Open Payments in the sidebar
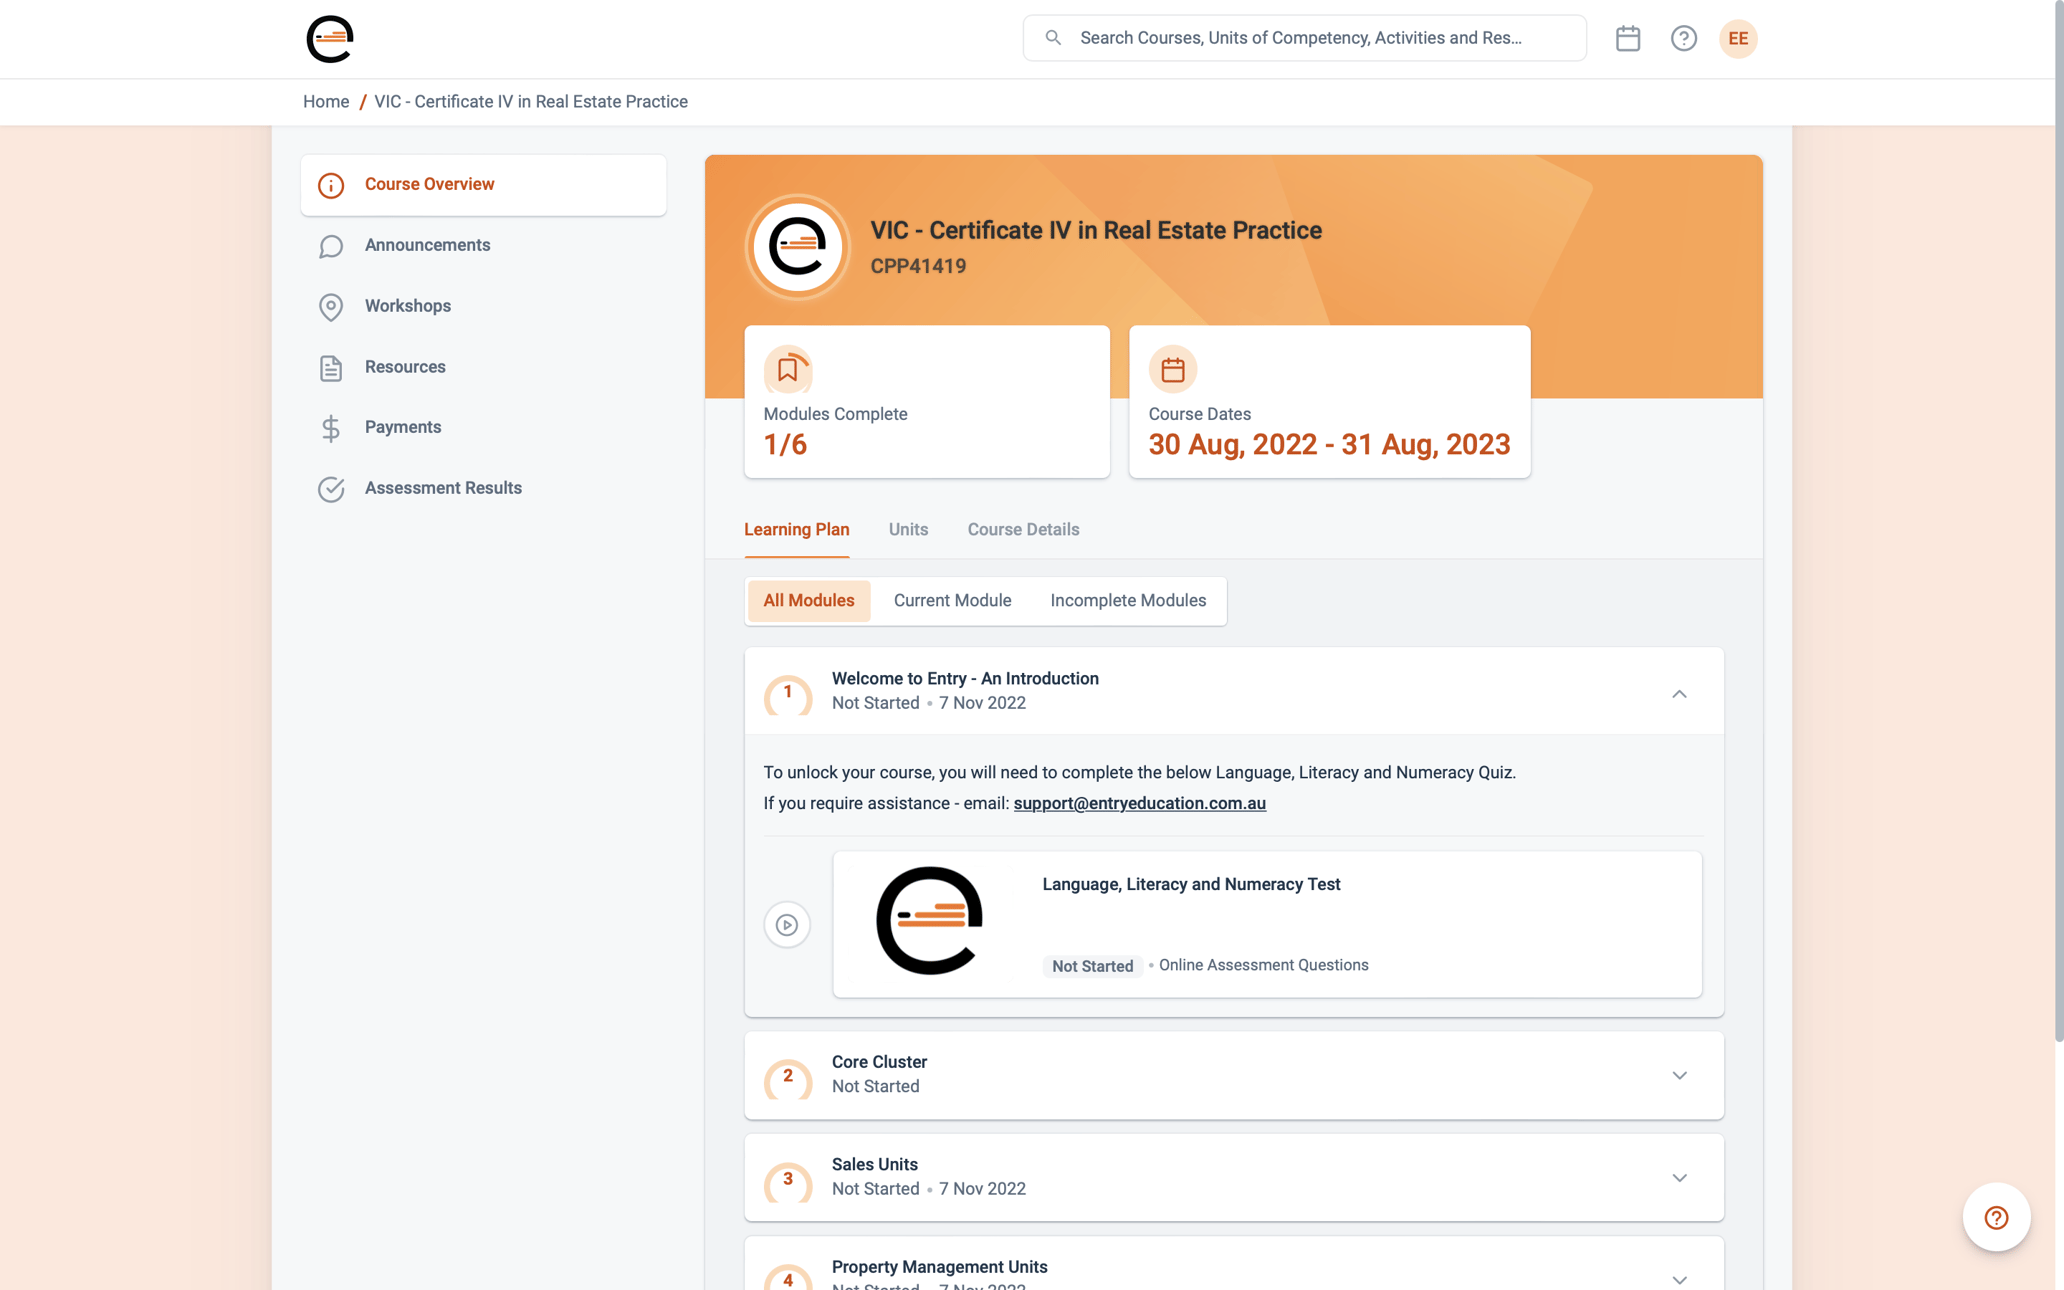 click(402, 427)
